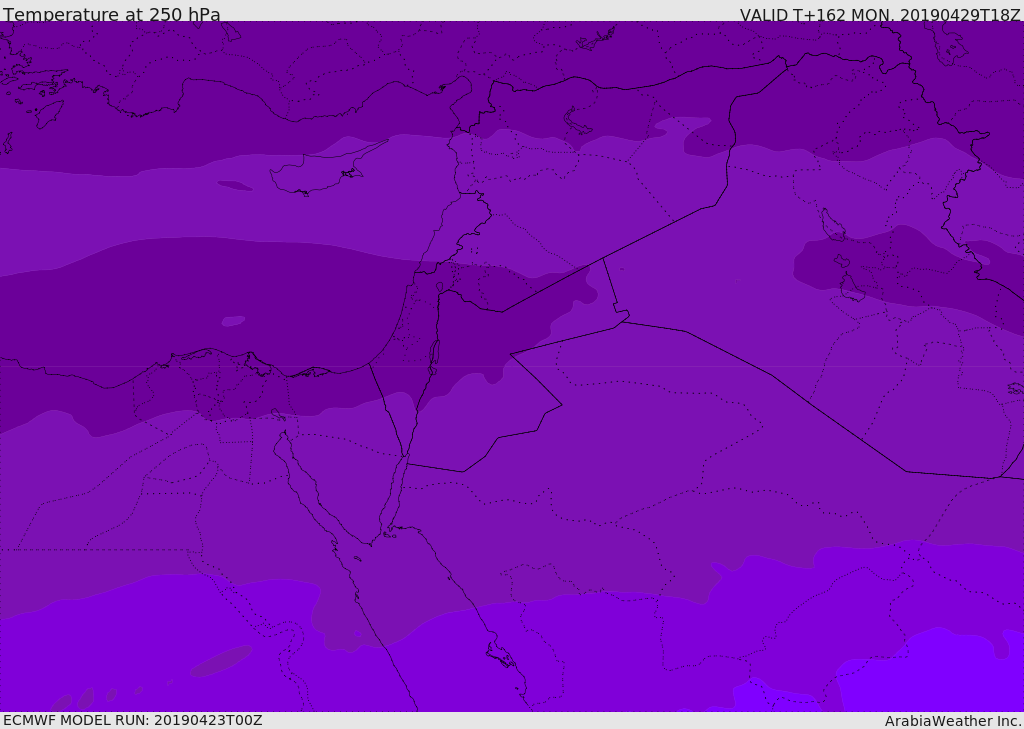Screen dimensions: 1024x729
Task: Open the ArabiaWeather Inc. credit
Action: pyautogui.click(x=953, y=721)
